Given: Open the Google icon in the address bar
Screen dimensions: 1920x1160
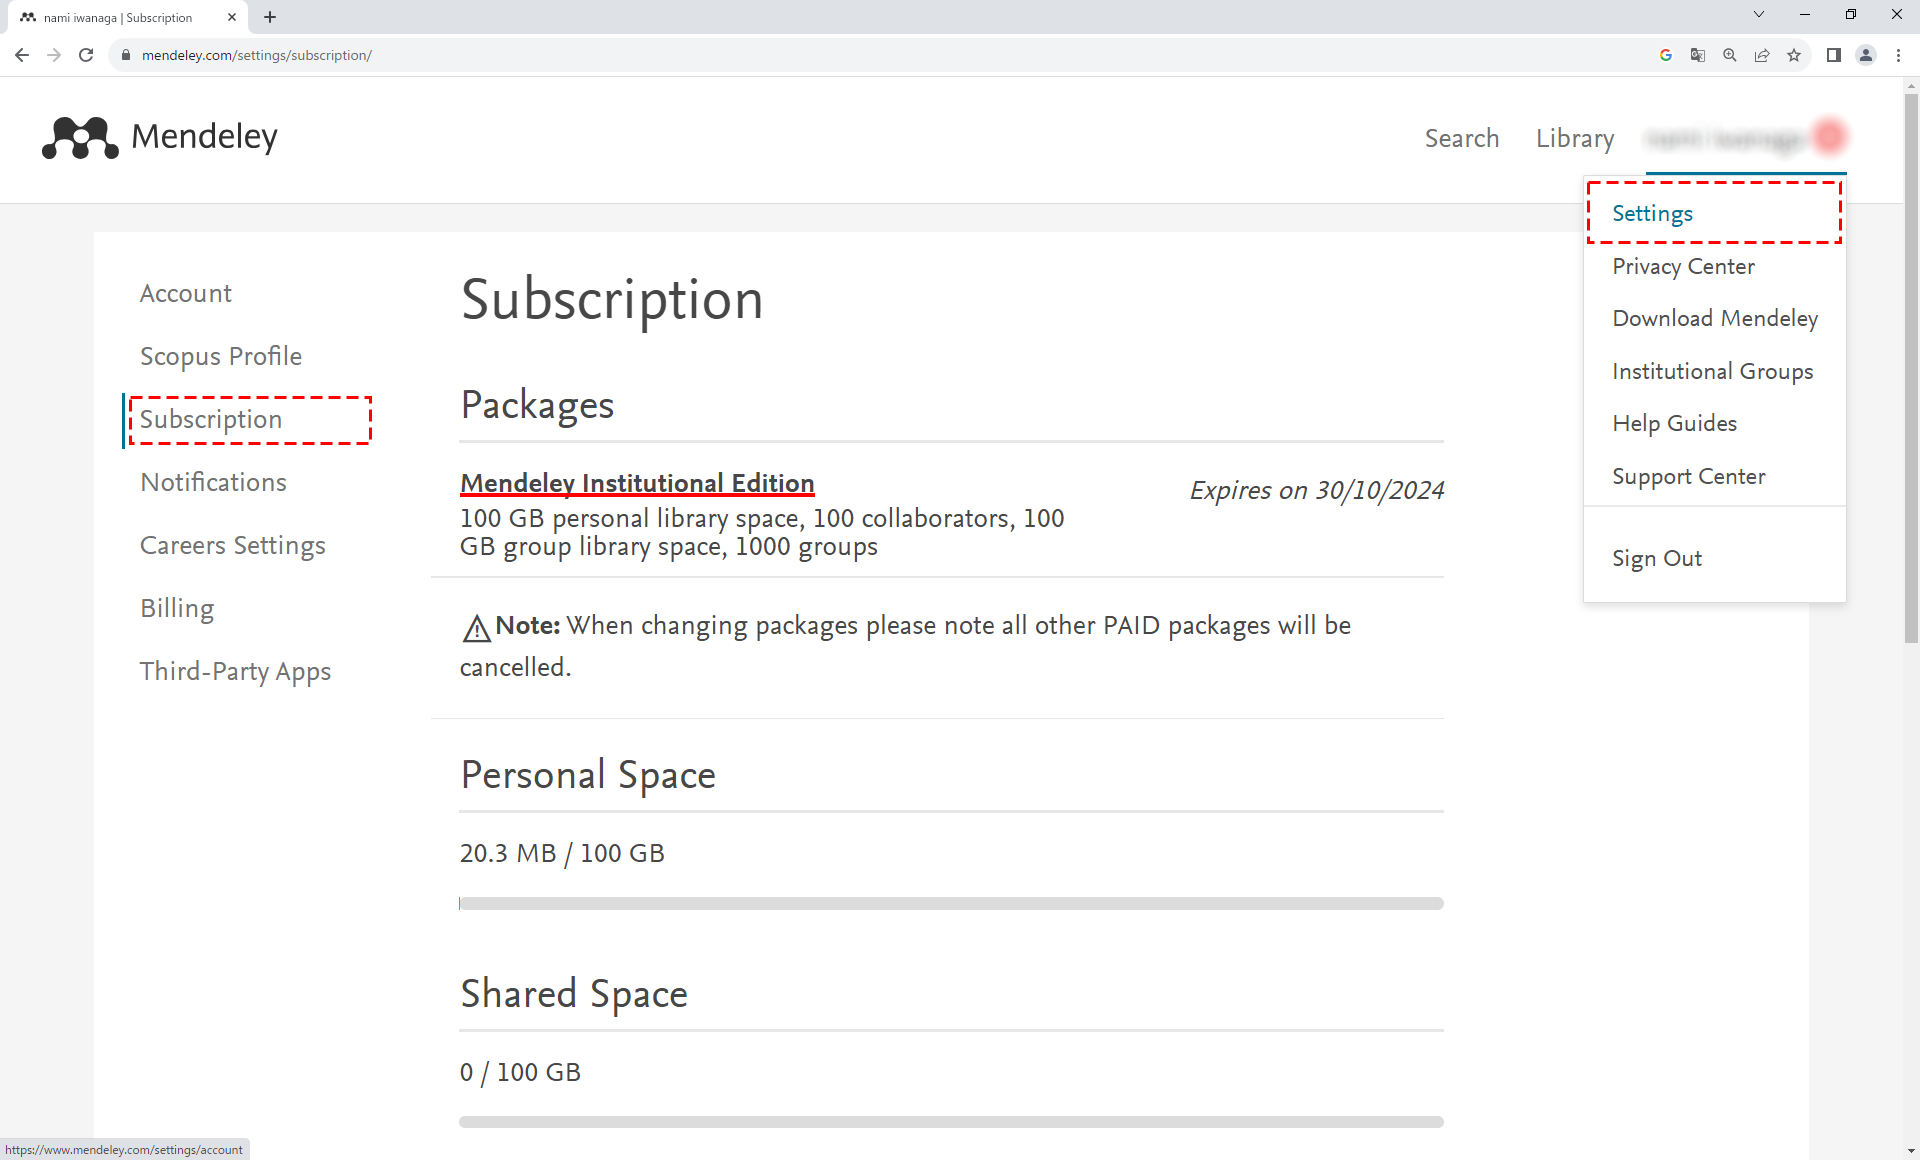Looking at the screenshot, I should pos(1666,55).
